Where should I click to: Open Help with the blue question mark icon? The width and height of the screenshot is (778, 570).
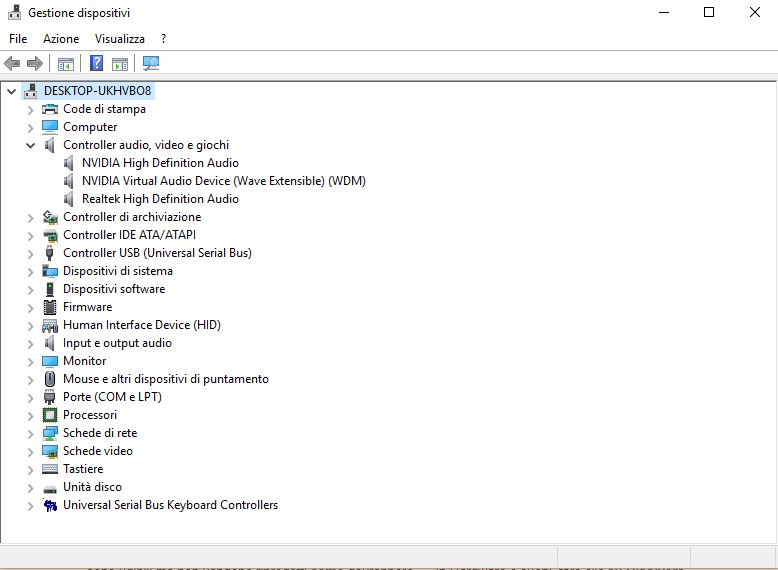tap(97, 64)
